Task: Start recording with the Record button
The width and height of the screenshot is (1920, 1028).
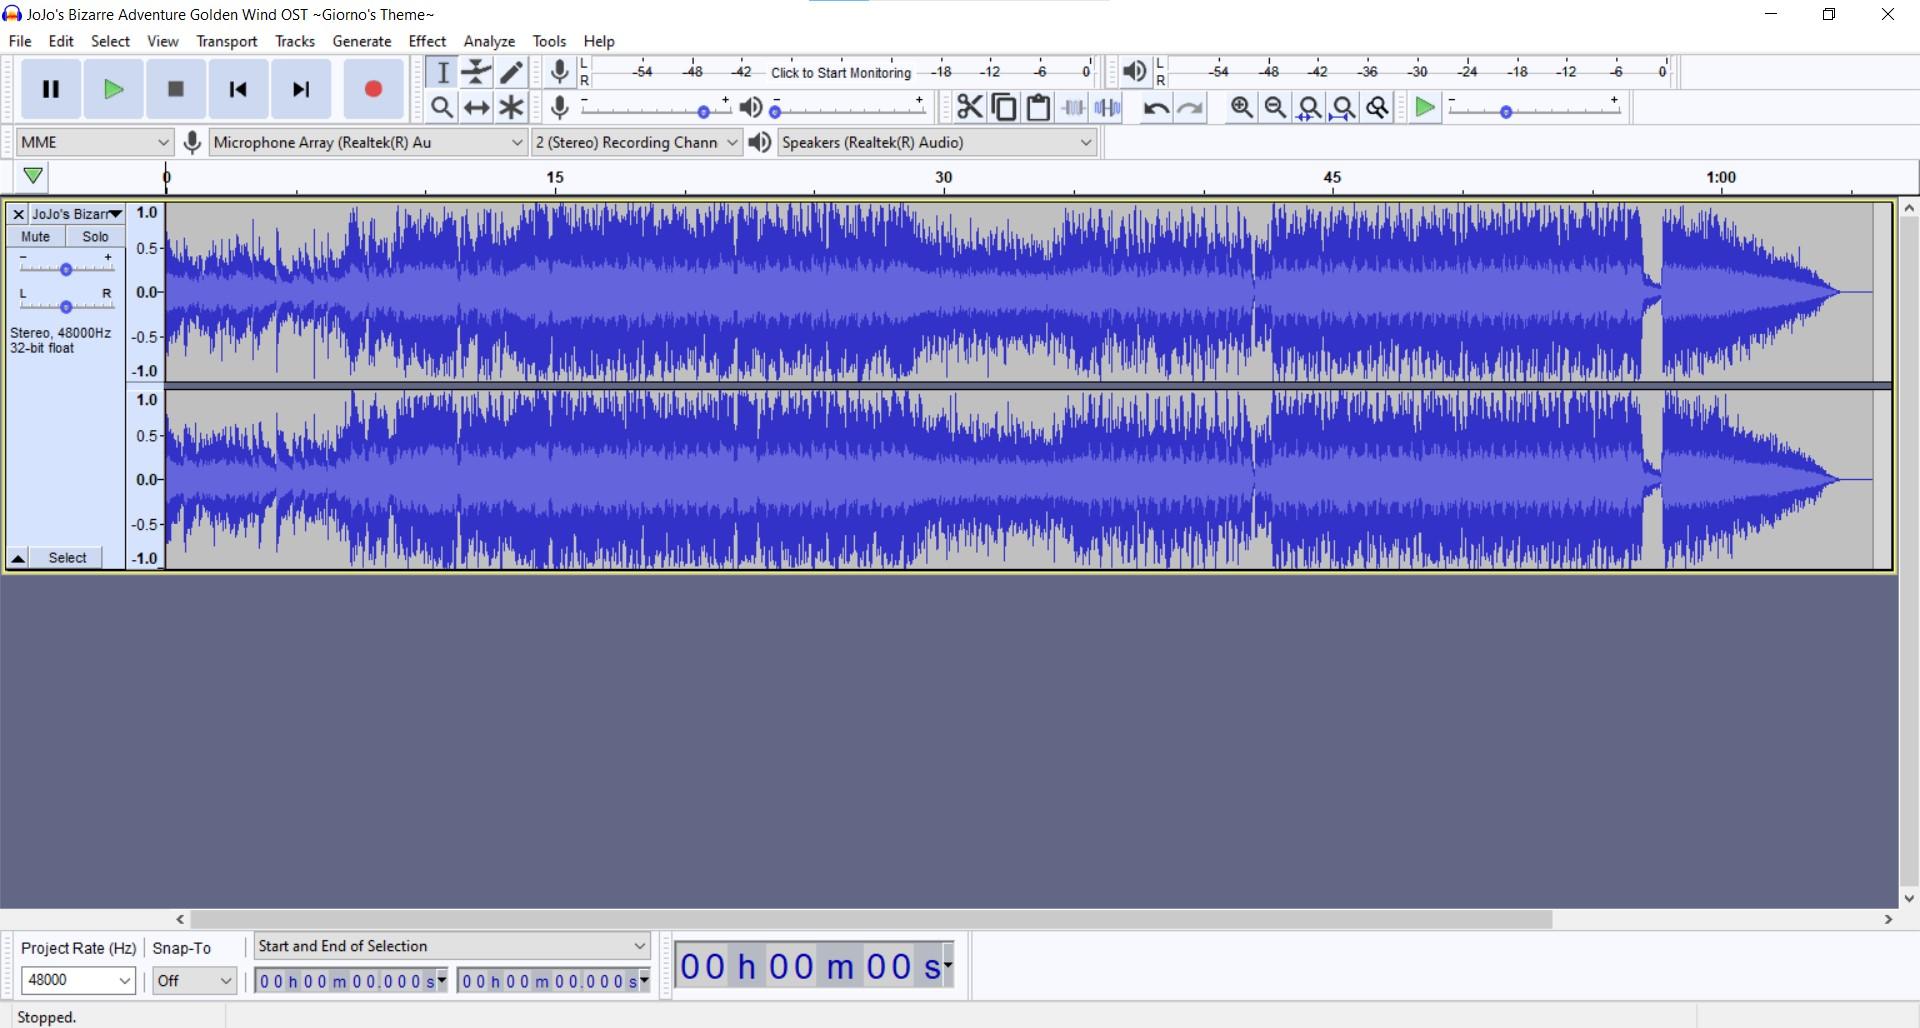Action: [x=373, y=89]
